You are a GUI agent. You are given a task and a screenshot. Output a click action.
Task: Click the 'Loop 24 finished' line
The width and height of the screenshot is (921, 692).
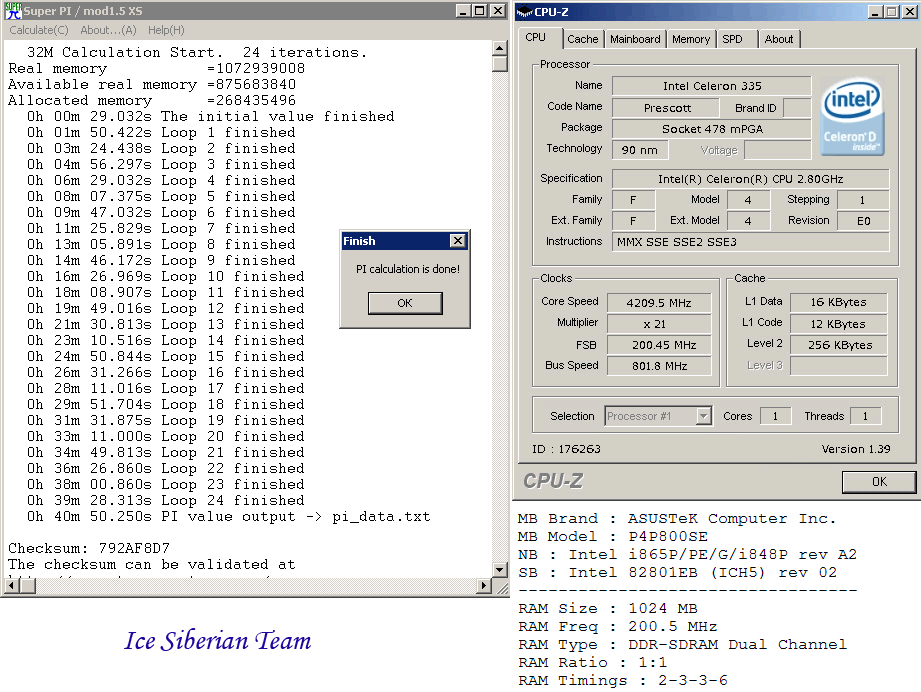pos(166,500)
